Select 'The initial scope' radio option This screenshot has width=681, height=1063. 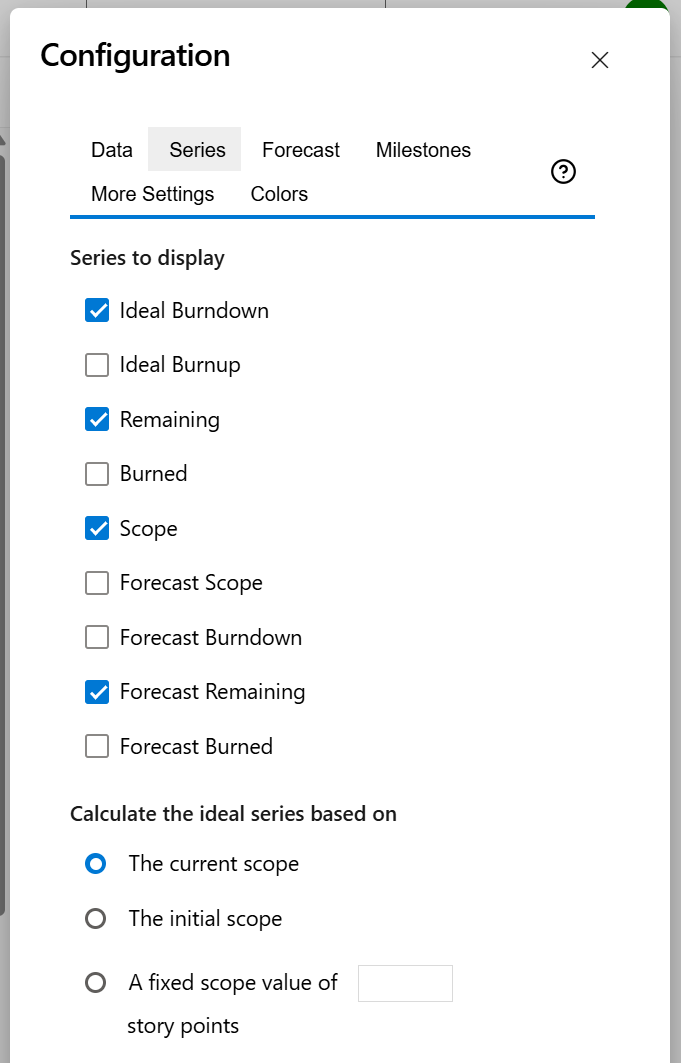pos(96,918)
